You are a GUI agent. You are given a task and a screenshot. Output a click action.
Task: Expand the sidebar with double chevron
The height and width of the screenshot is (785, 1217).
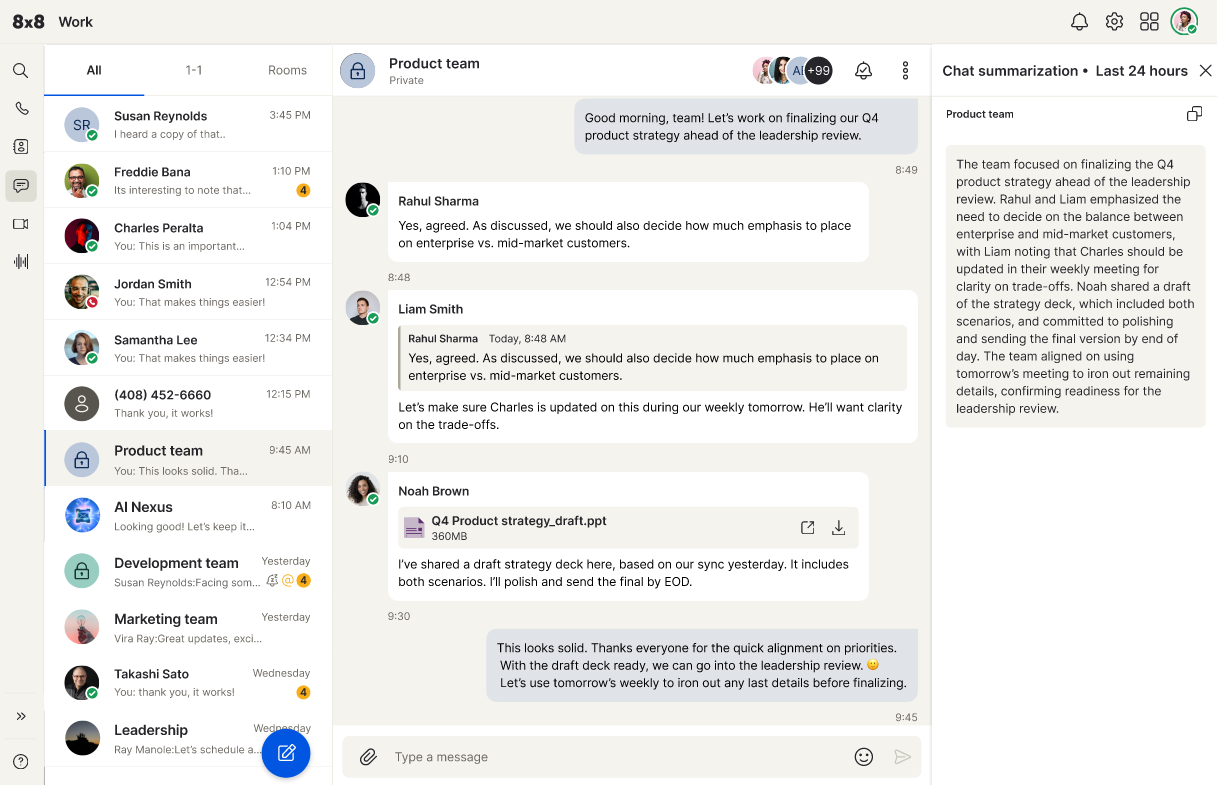(x=20, y=716)
